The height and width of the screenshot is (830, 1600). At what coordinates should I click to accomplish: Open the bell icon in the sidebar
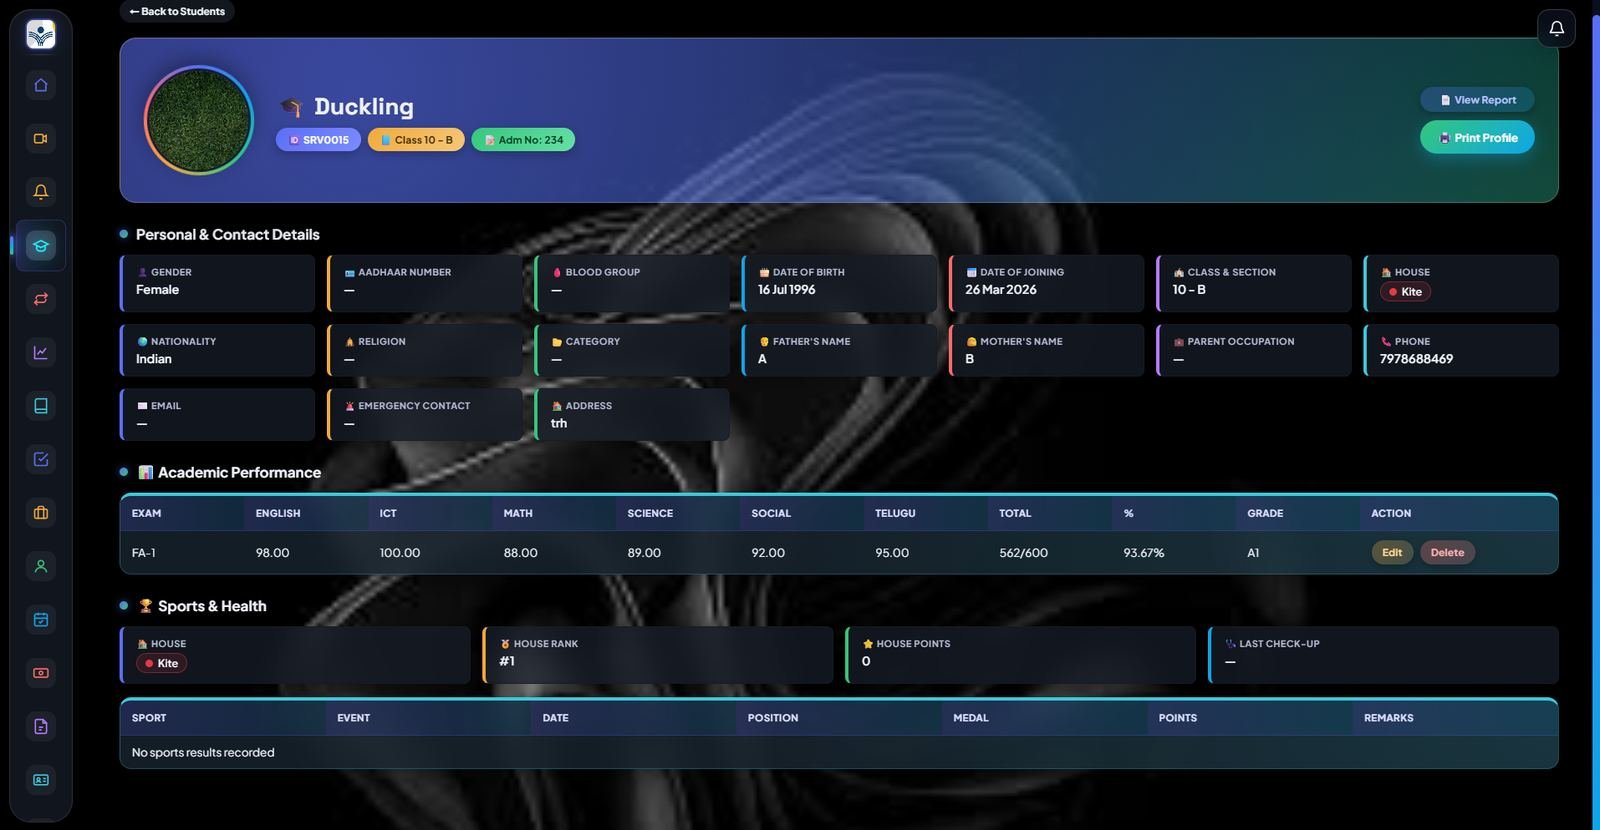41,192
